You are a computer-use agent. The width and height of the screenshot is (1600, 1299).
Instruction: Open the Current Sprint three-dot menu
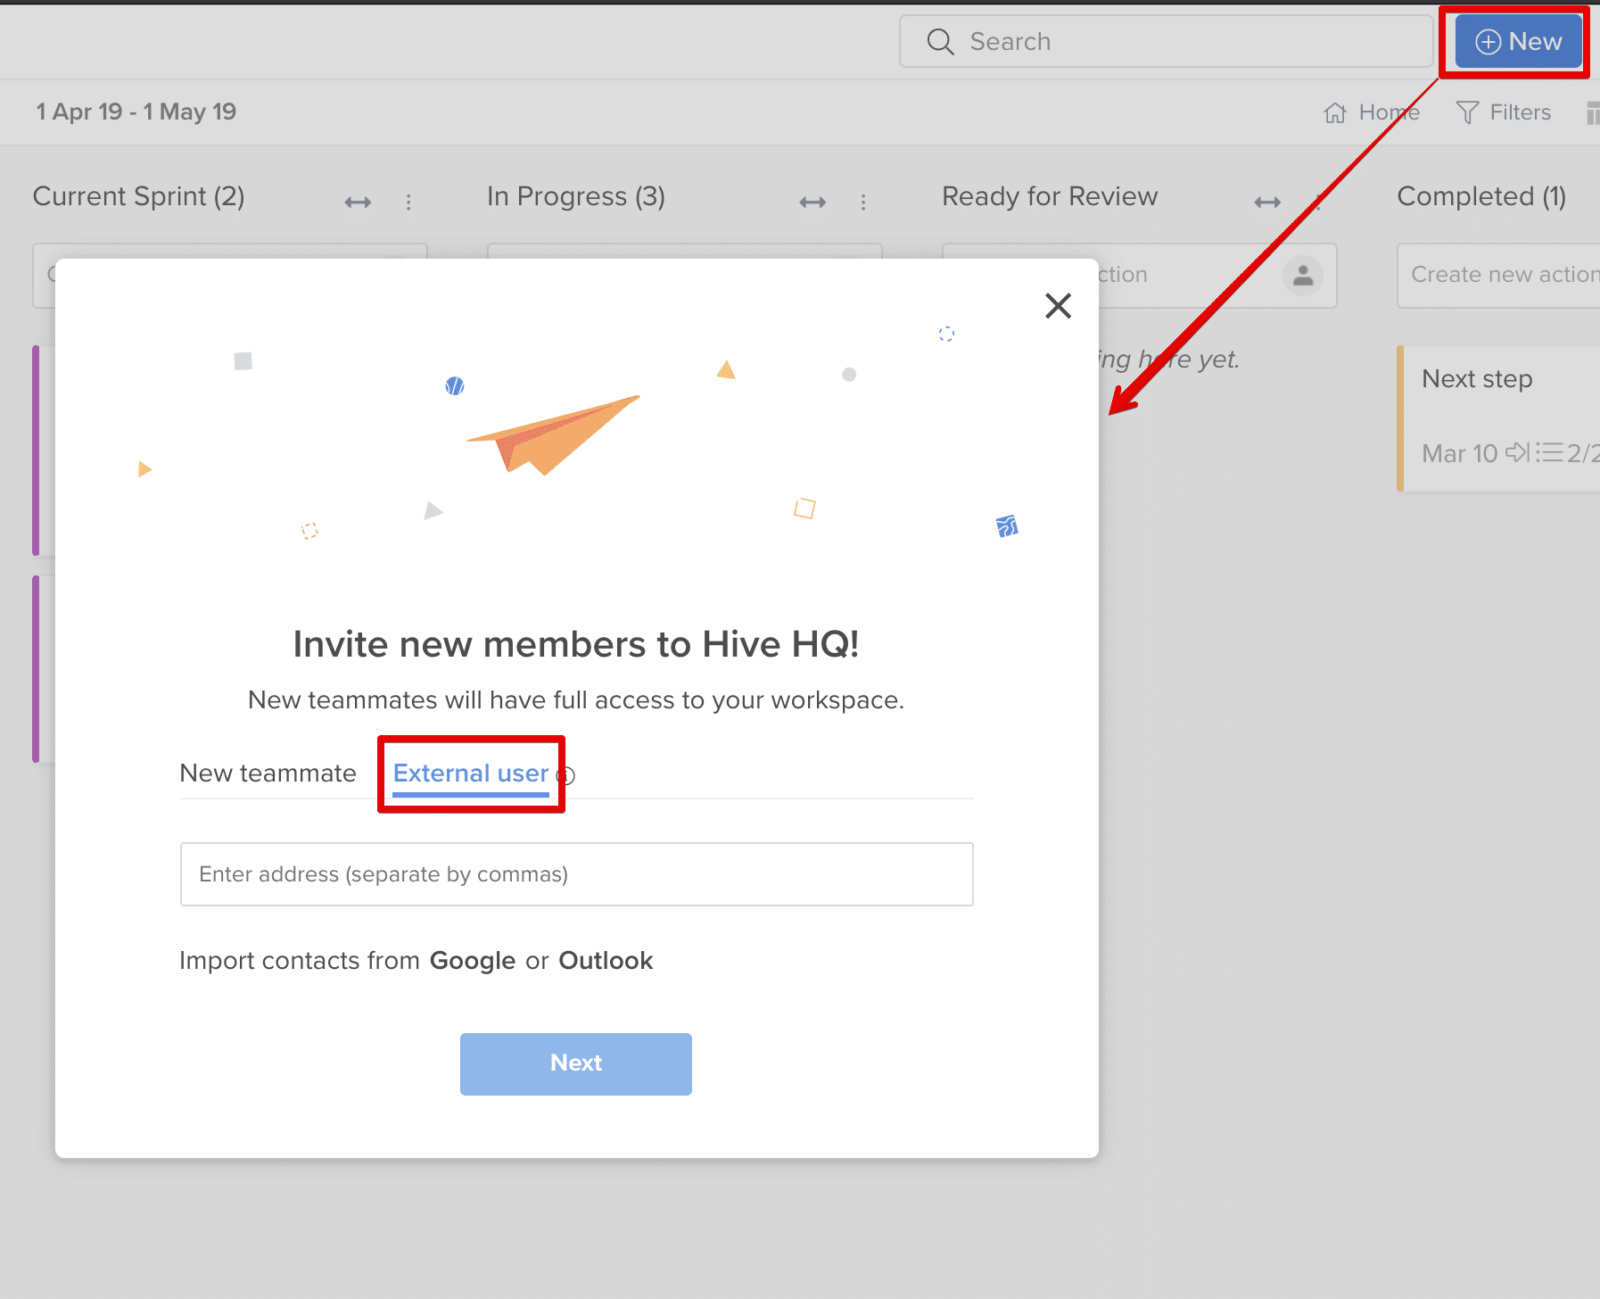coord(409,201)
